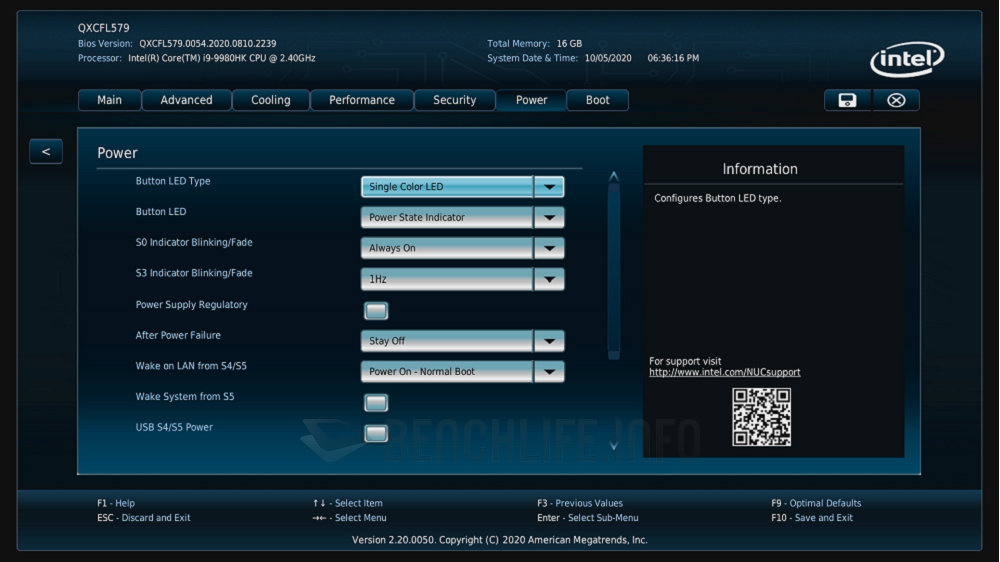Toggle USB S4/S5 Power checkbox

376,433
